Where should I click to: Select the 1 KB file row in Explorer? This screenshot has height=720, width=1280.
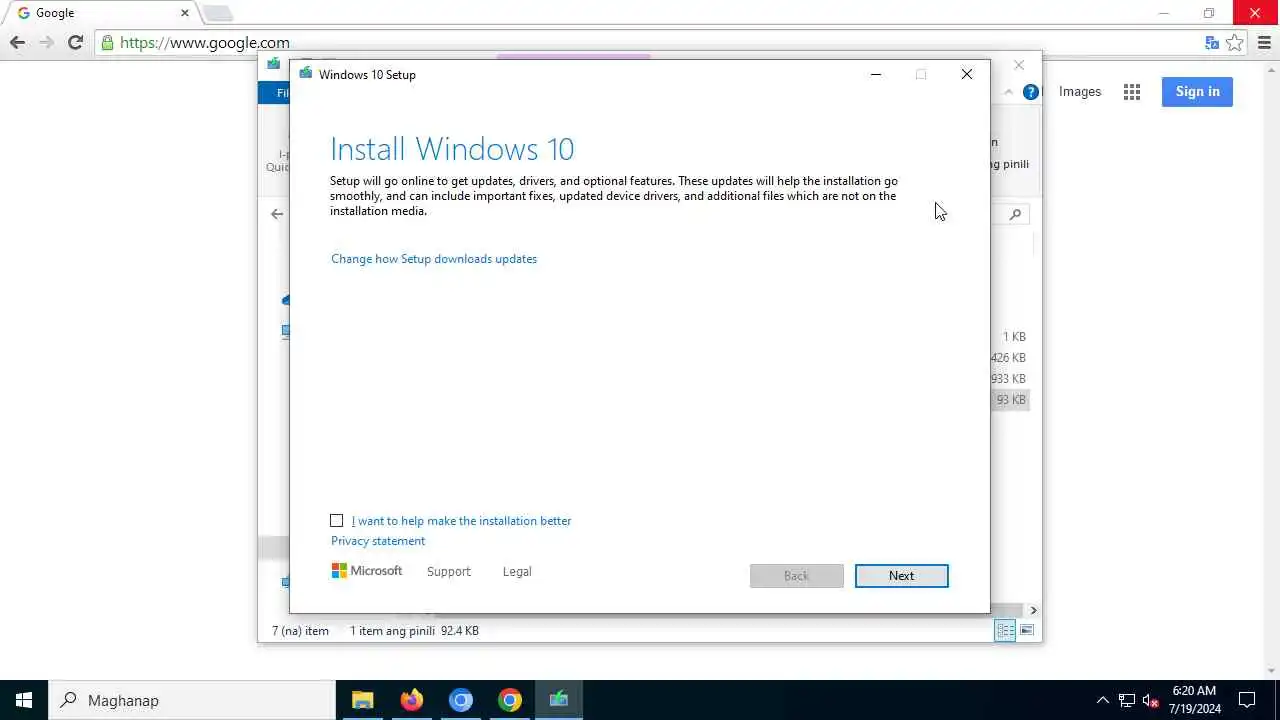[1010, 336]
